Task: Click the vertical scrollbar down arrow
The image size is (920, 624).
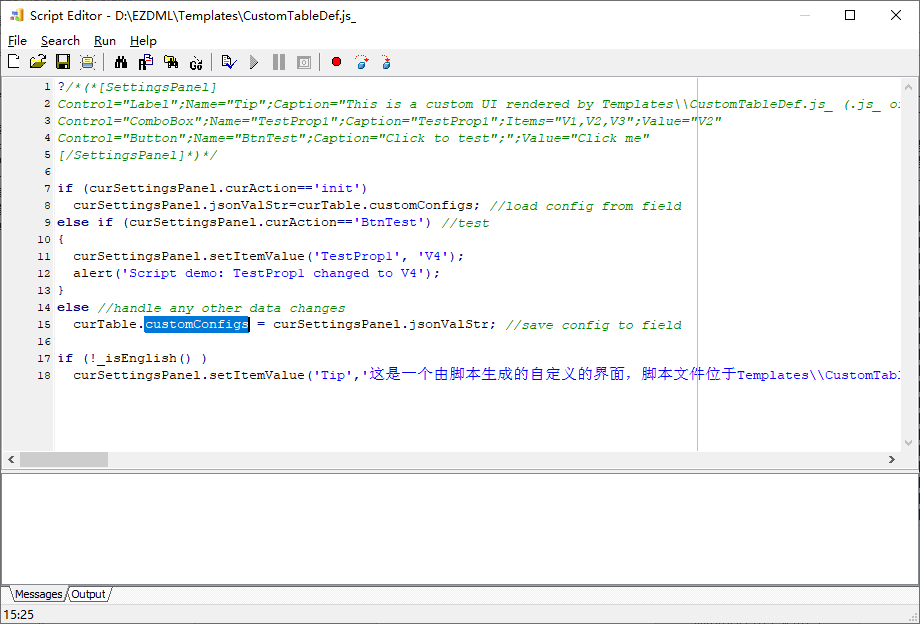Action: 908,443
